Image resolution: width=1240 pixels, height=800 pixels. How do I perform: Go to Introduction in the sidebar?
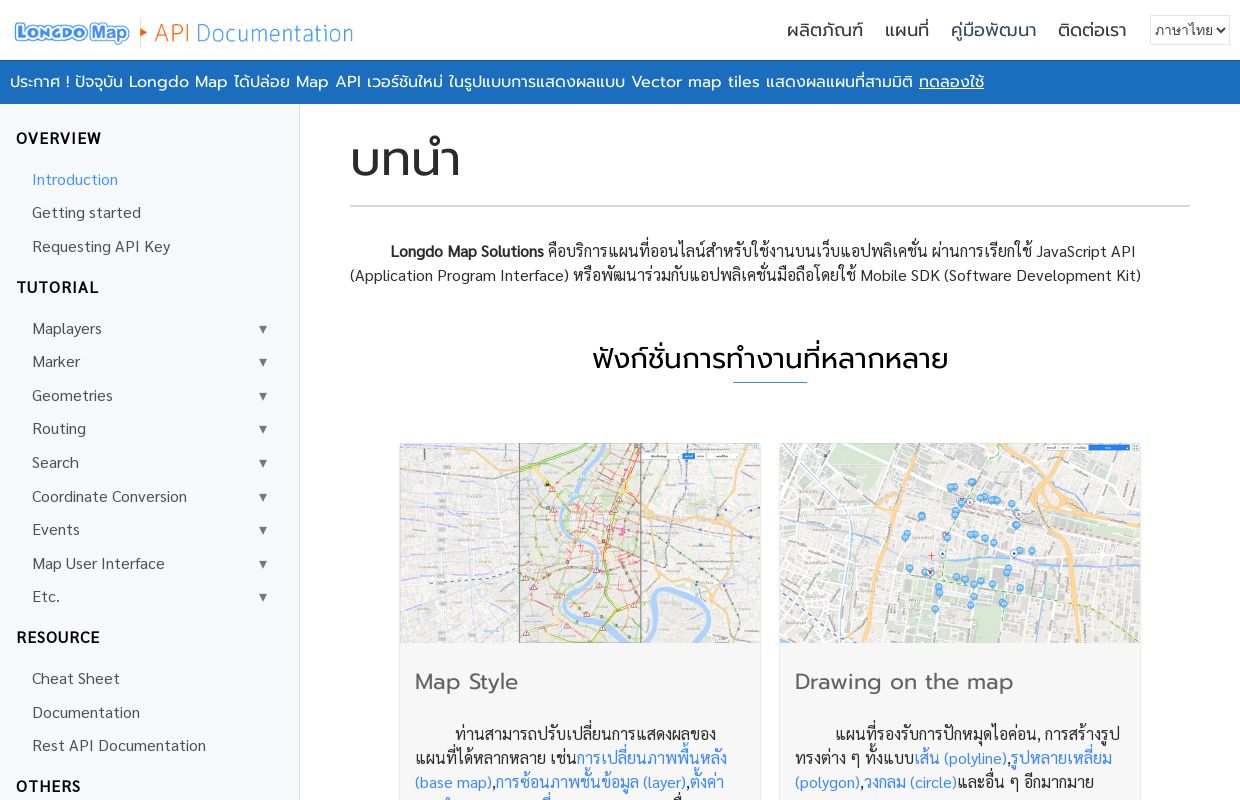[x=75, y=179]
